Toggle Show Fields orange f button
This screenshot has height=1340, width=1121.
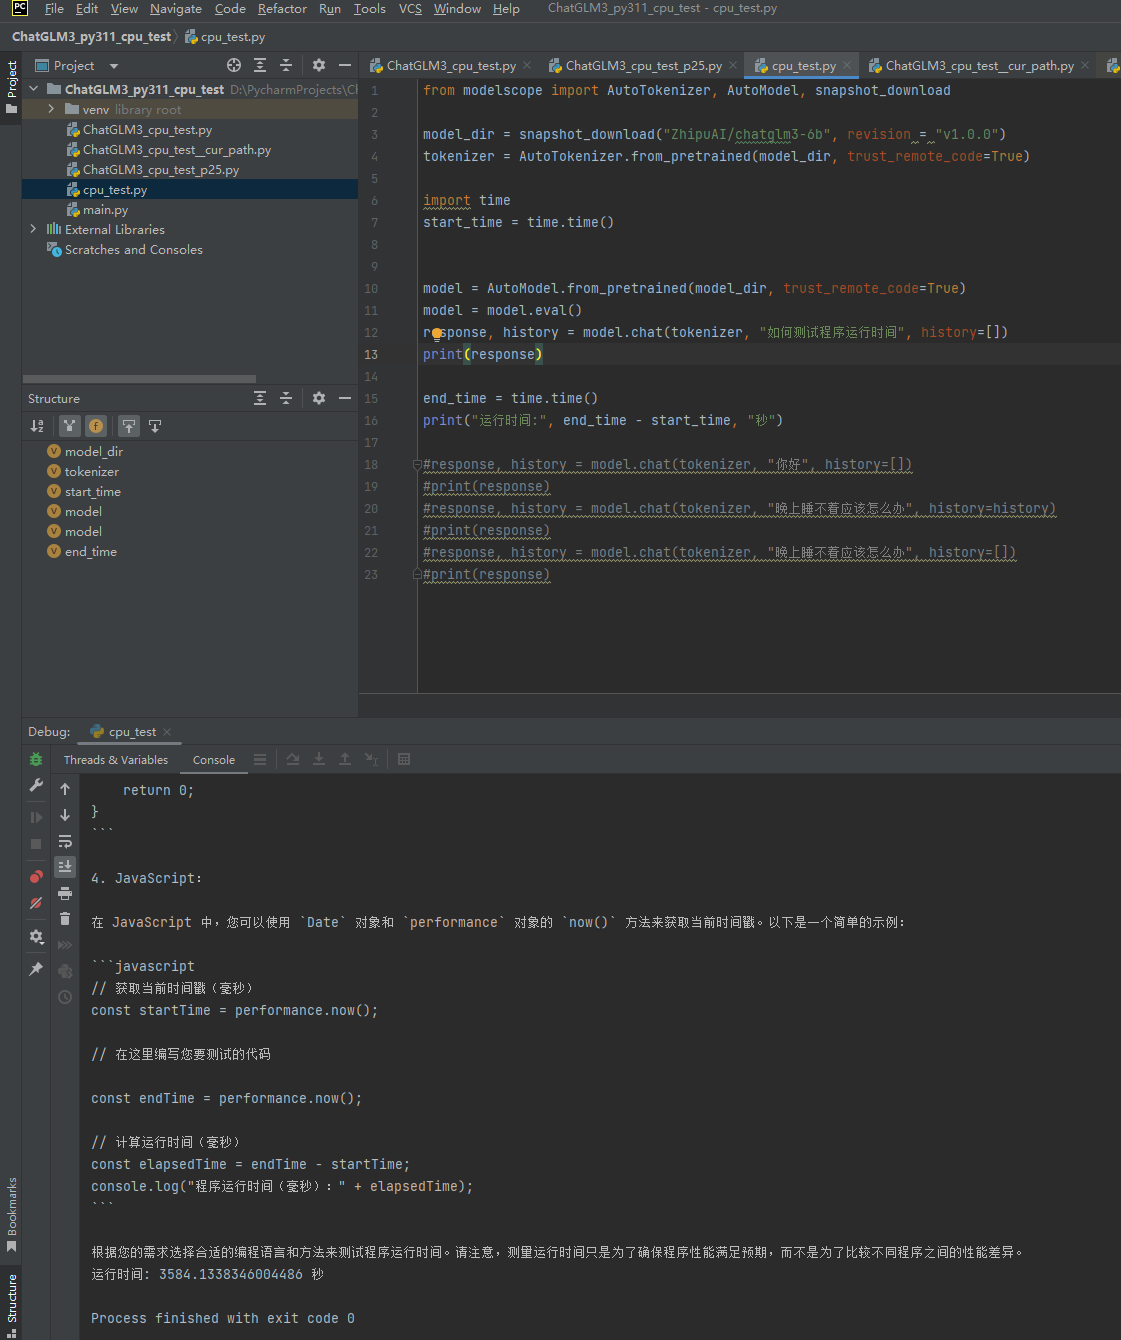(96, 426)
